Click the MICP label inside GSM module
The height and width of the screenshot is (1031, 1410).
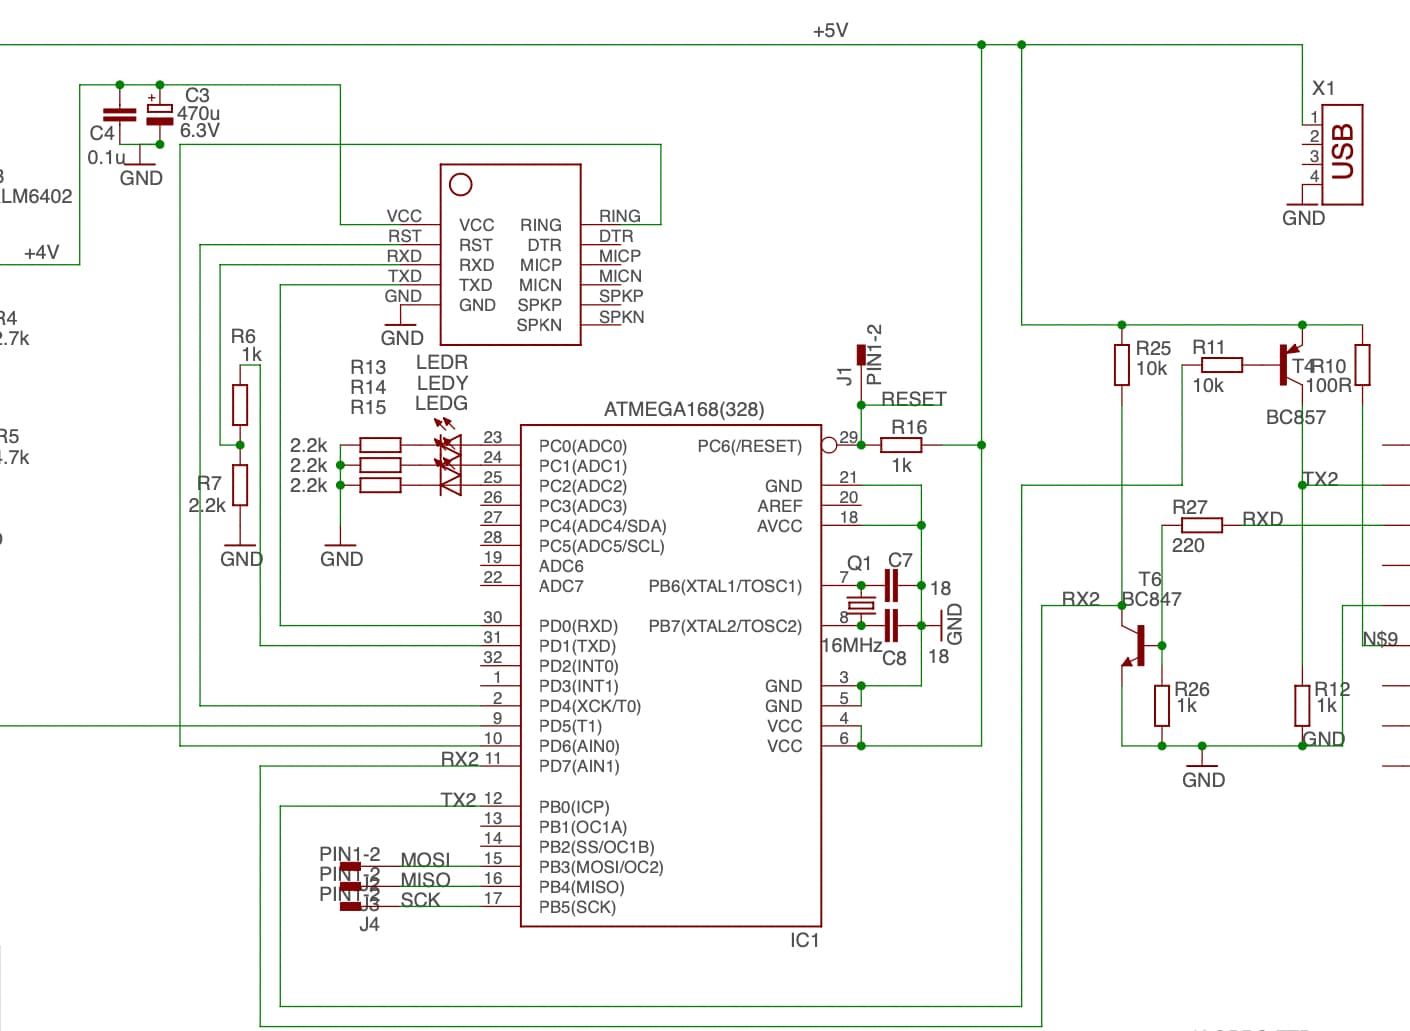(541, 265)
